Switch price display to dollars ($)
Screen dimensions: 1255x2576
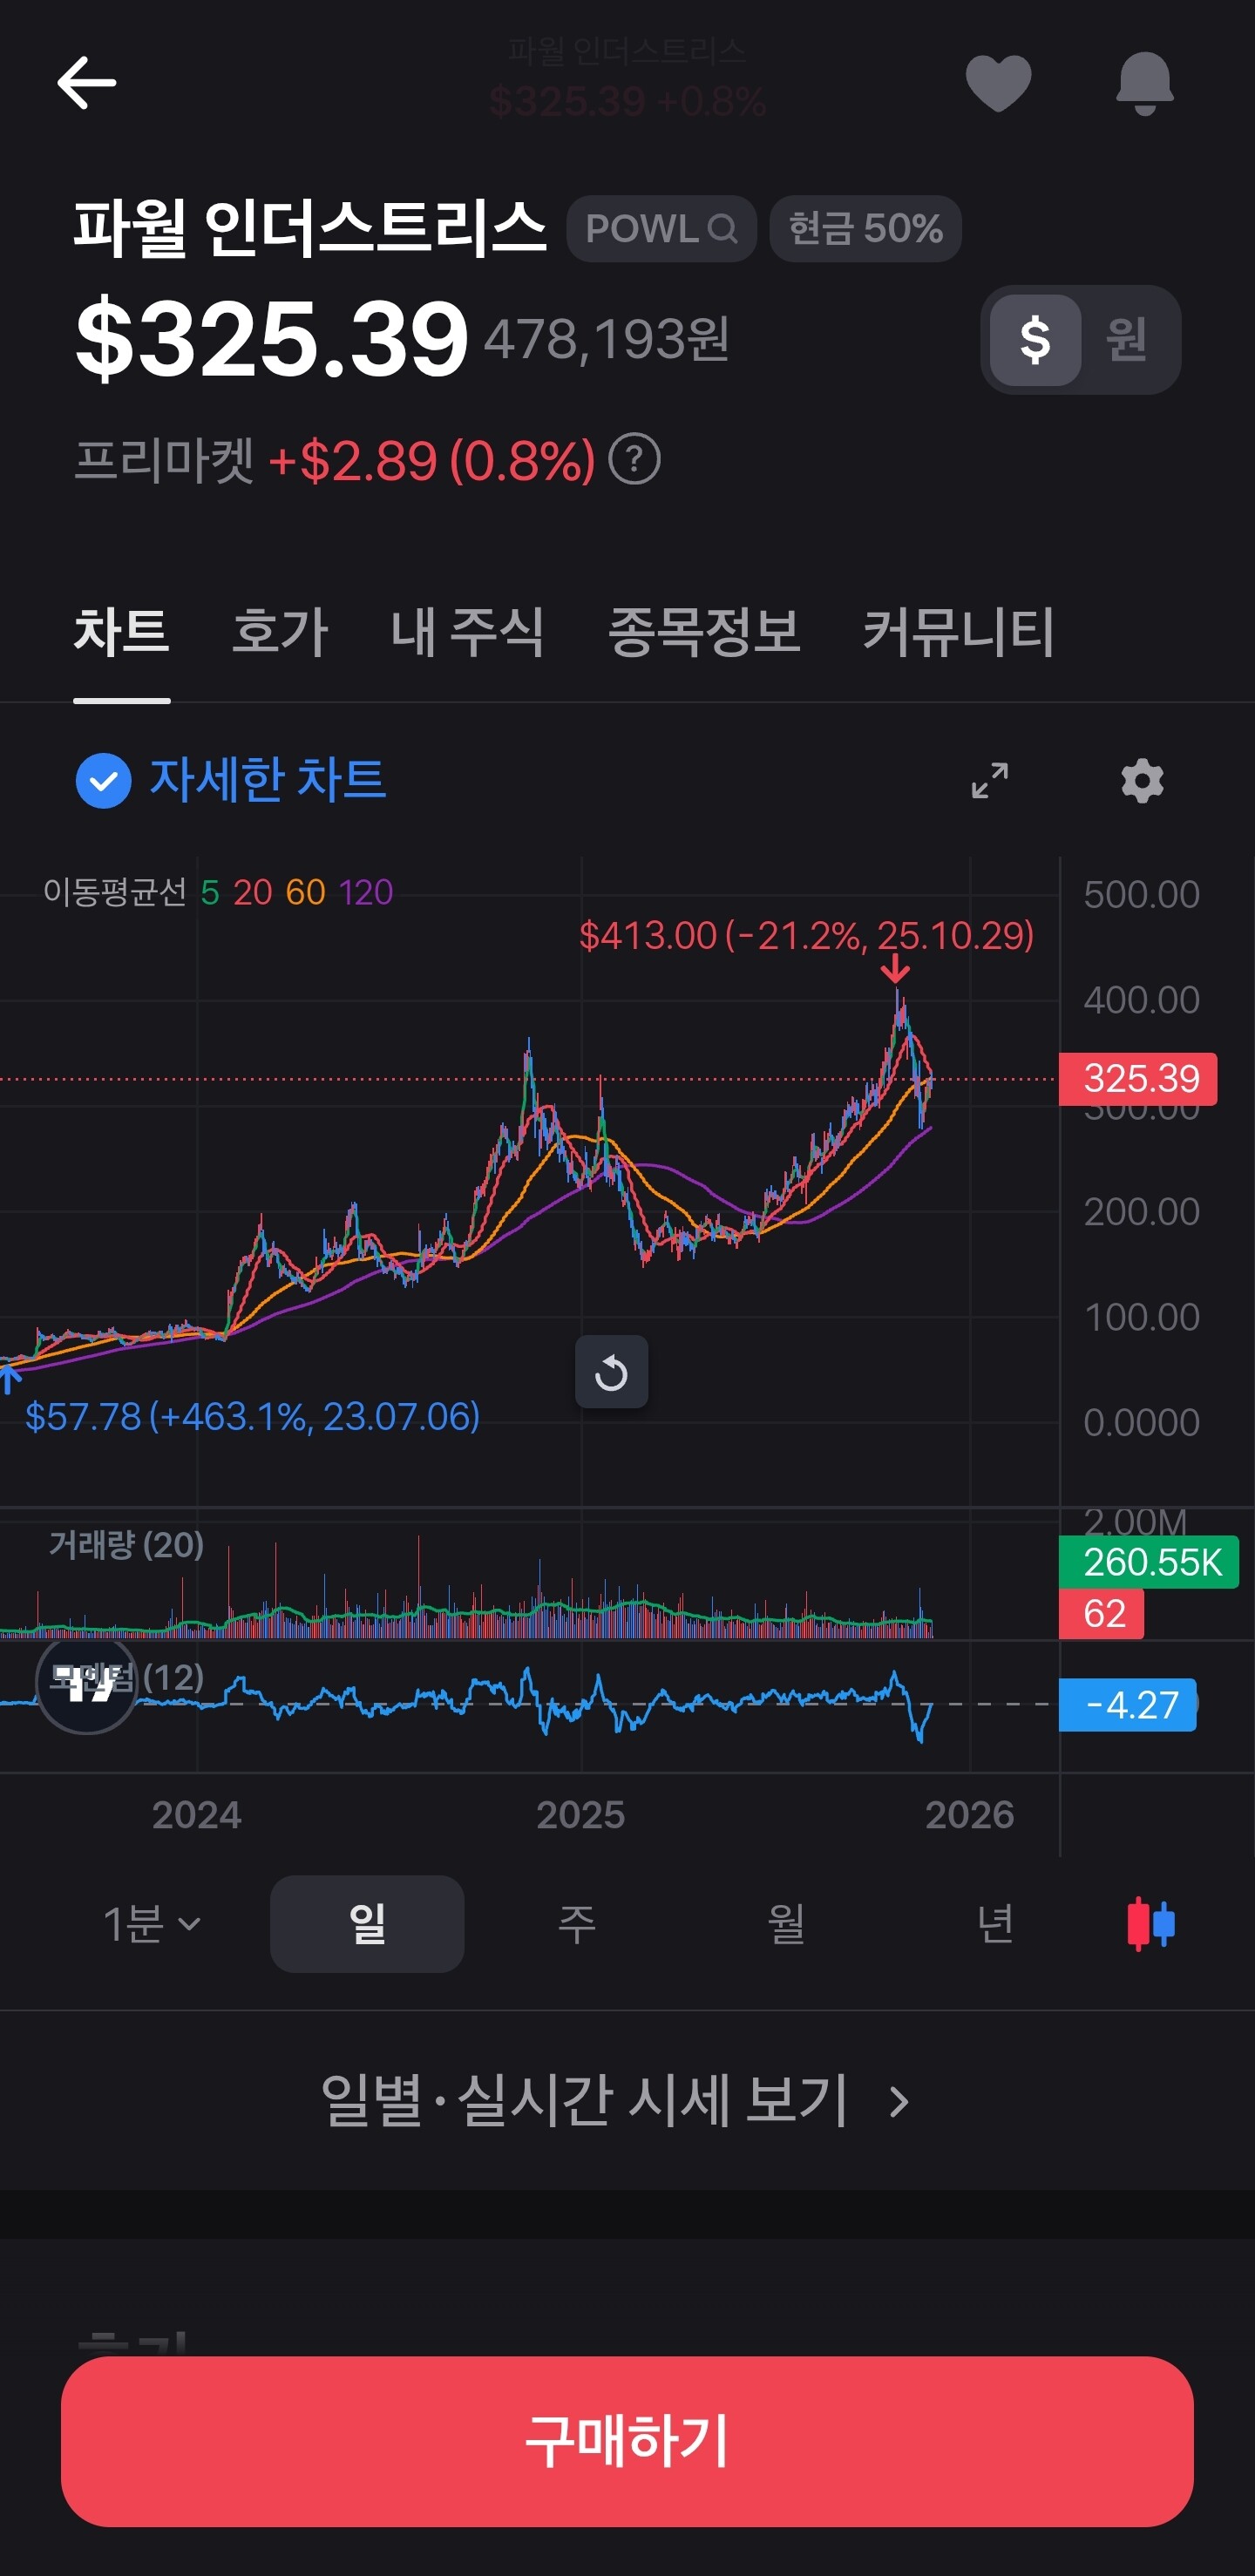pos(1035,340)
